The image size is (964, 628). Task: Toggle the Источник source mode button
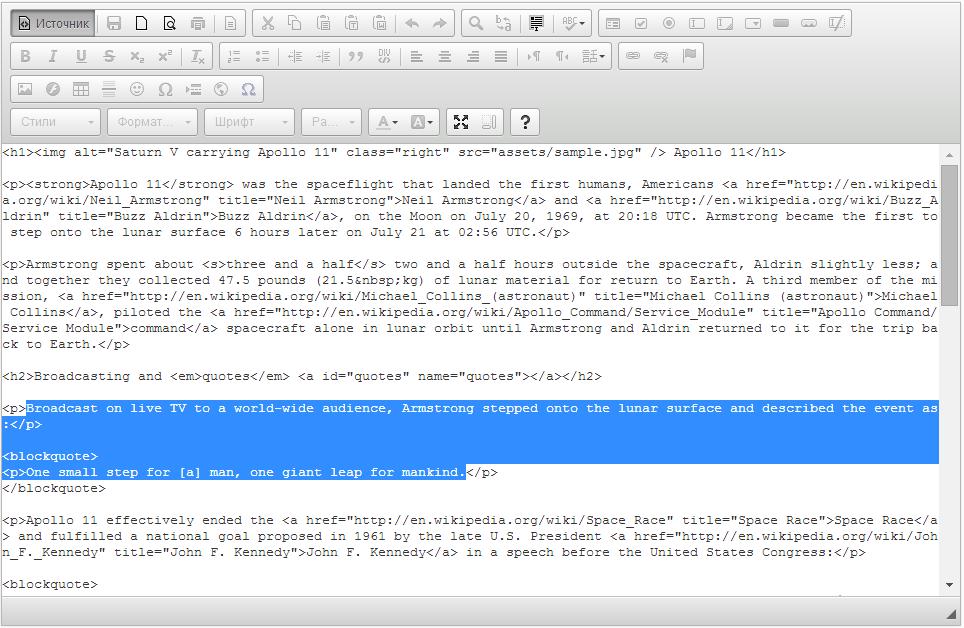pos(53,23)
